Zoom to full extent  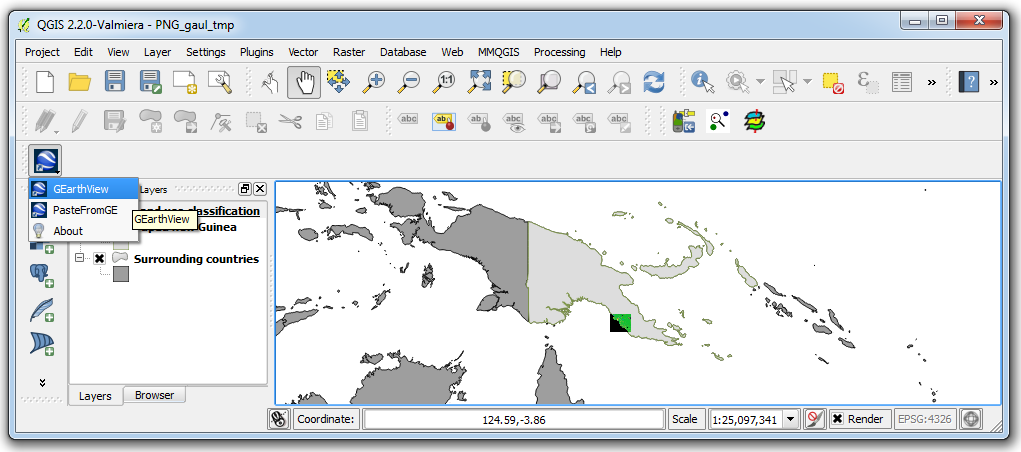click(x=480, y=82)
